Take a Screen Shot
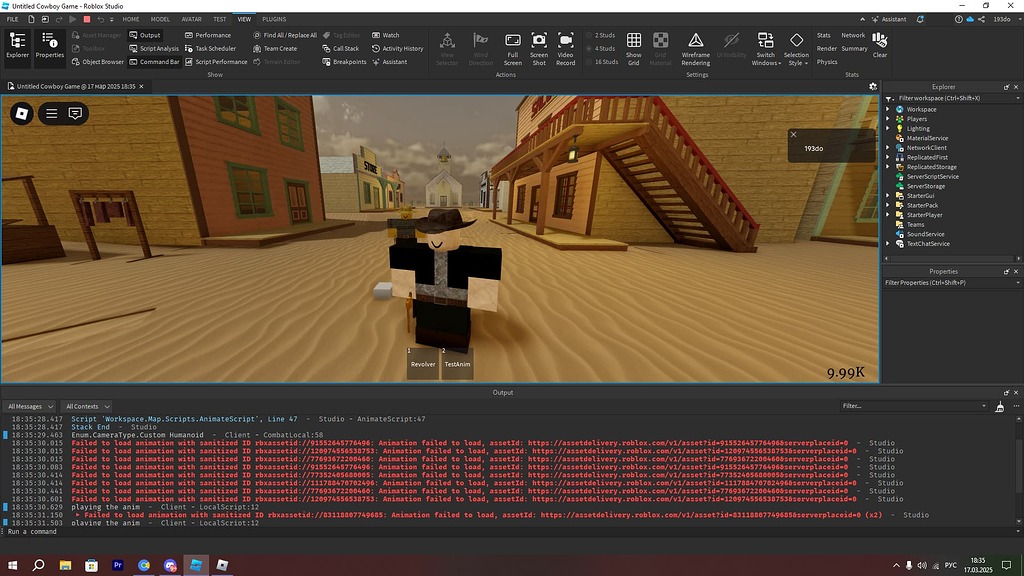 [540, 45]
